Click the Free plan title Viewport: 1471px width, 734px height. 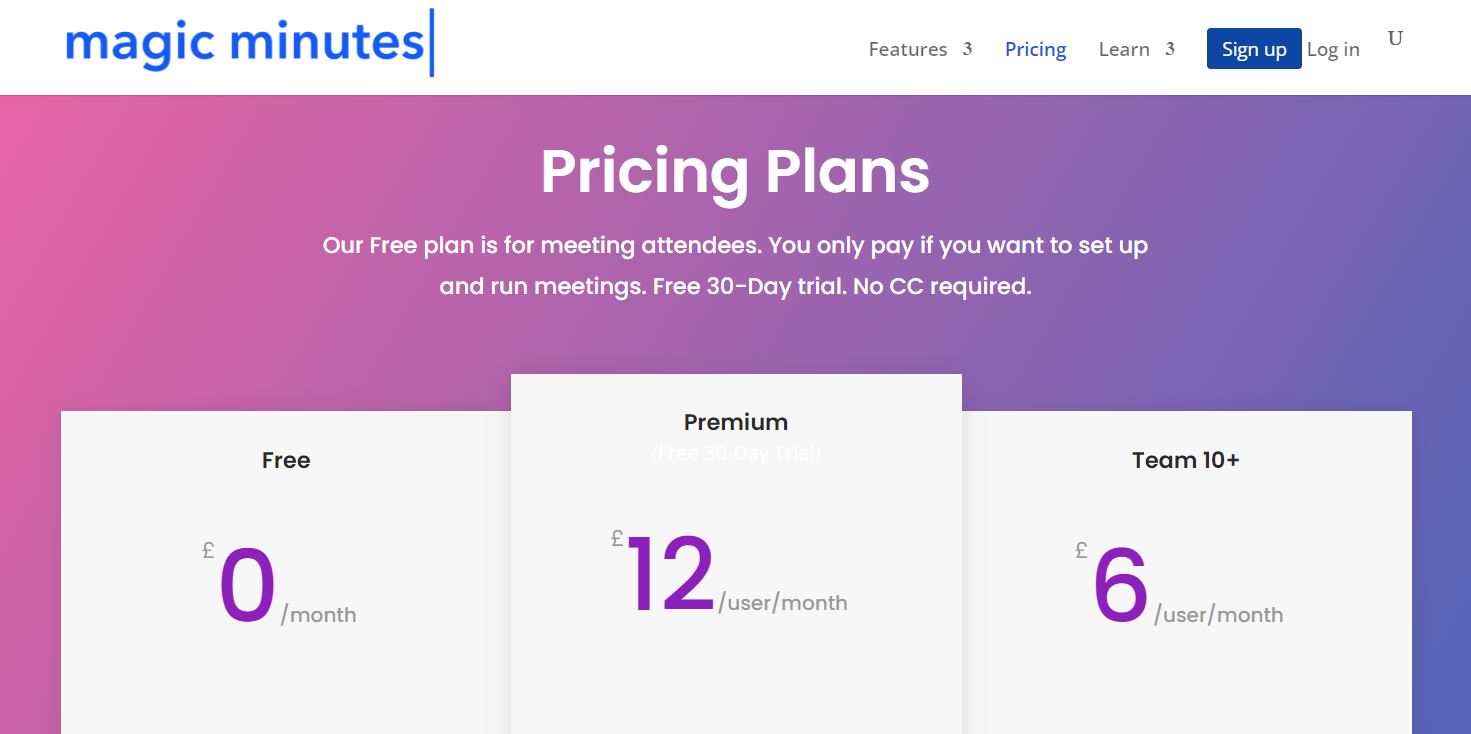[286, 460]
